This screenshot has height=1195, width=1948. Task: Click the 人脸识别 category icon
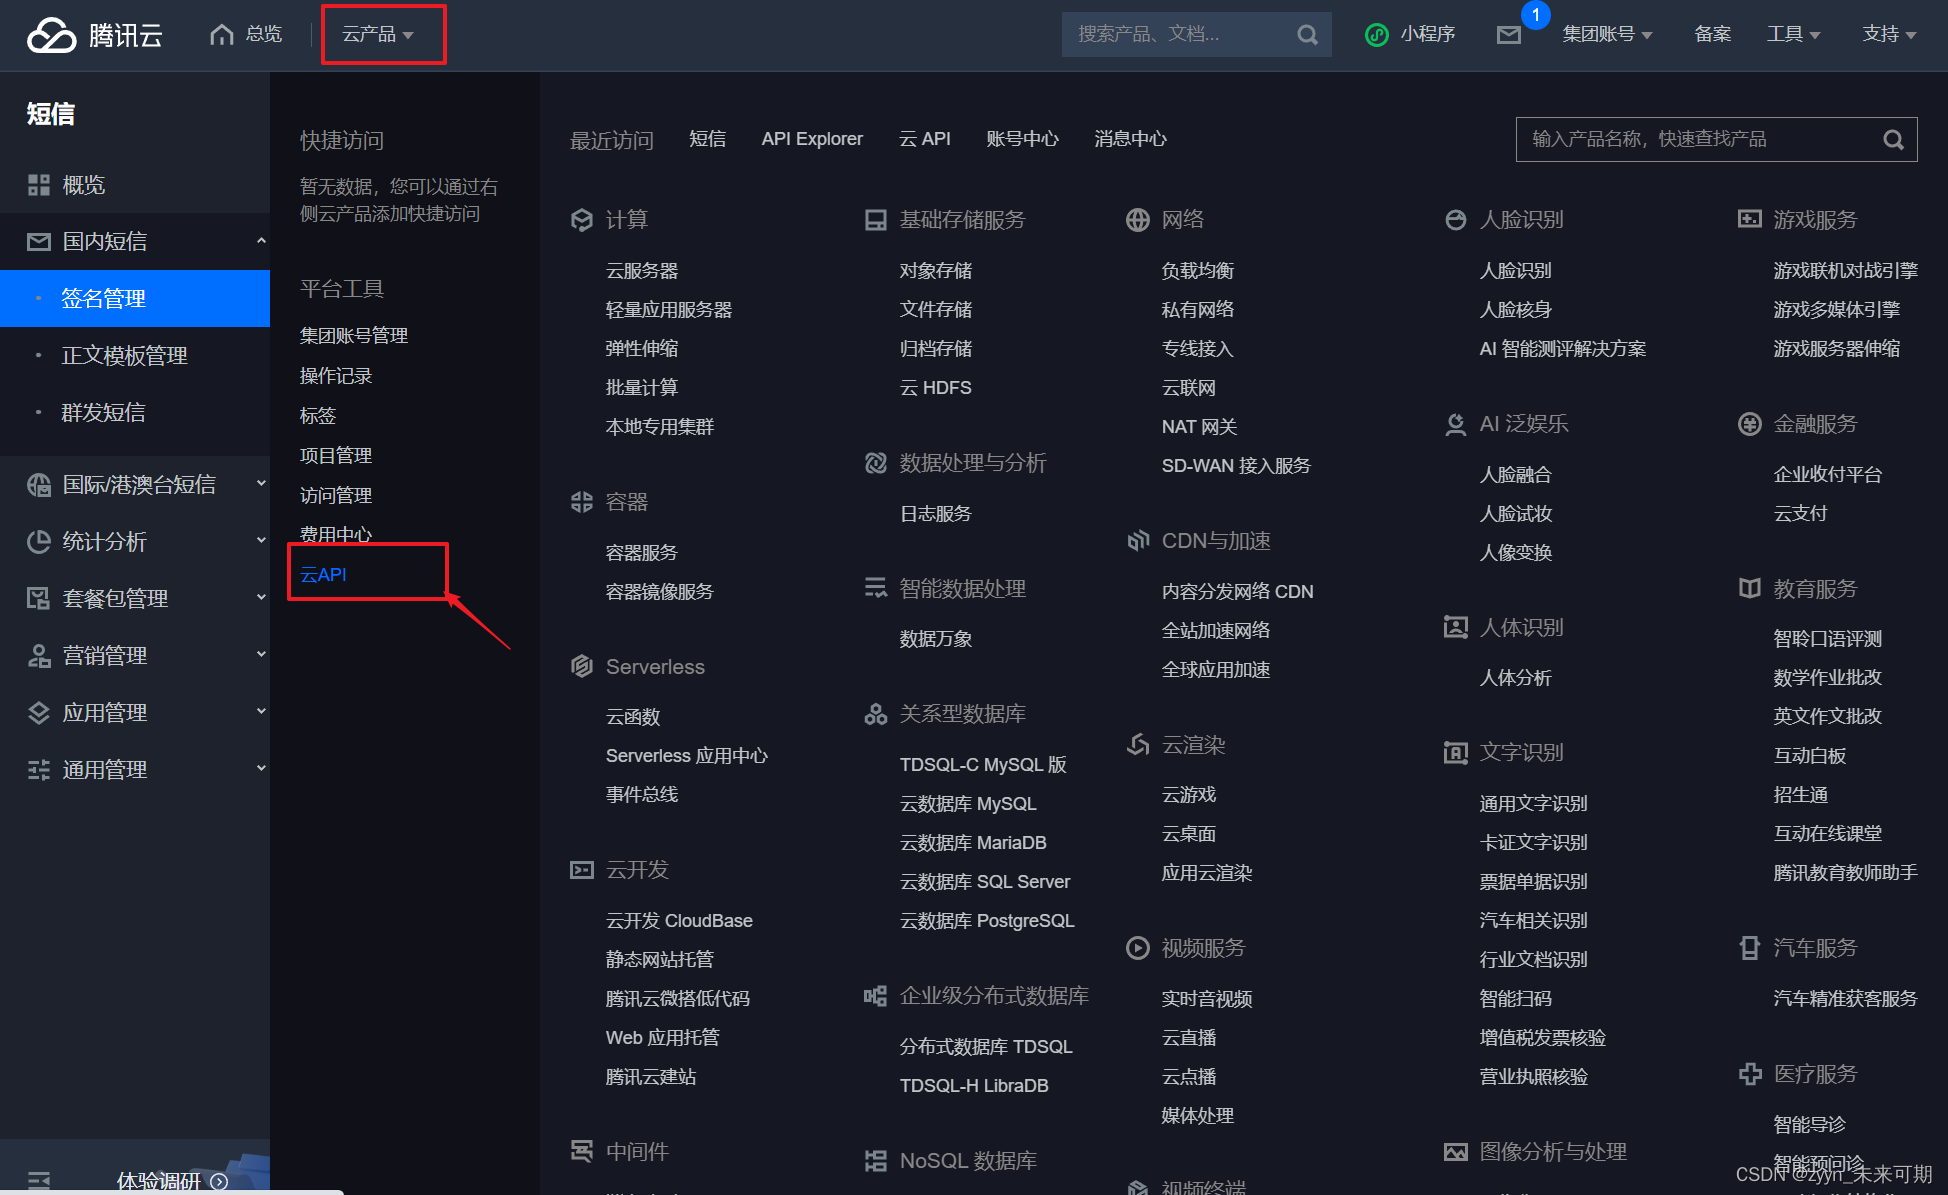(1456, 220)
